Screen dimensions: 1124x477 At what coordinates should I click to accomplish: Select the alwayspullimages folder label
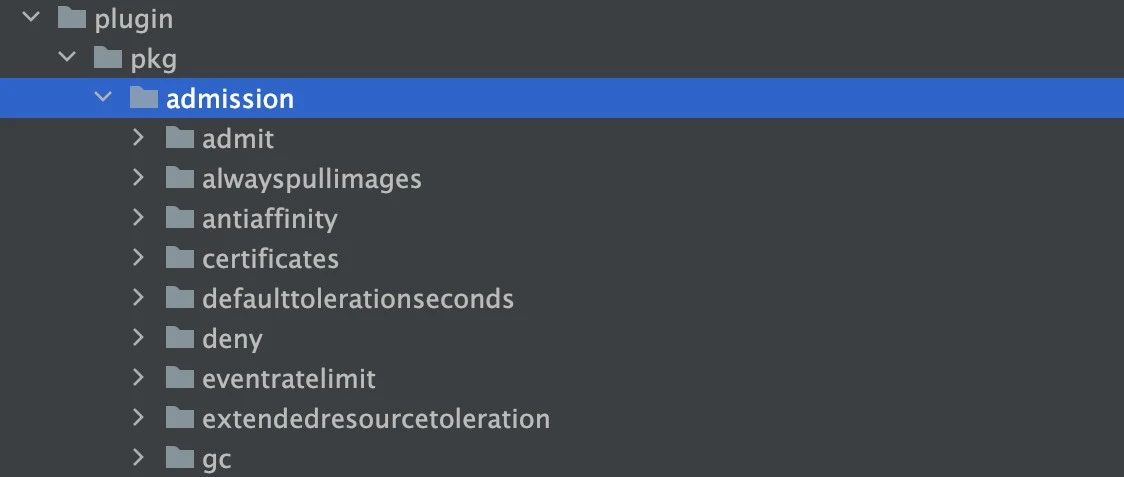click(x=312, y=179)
